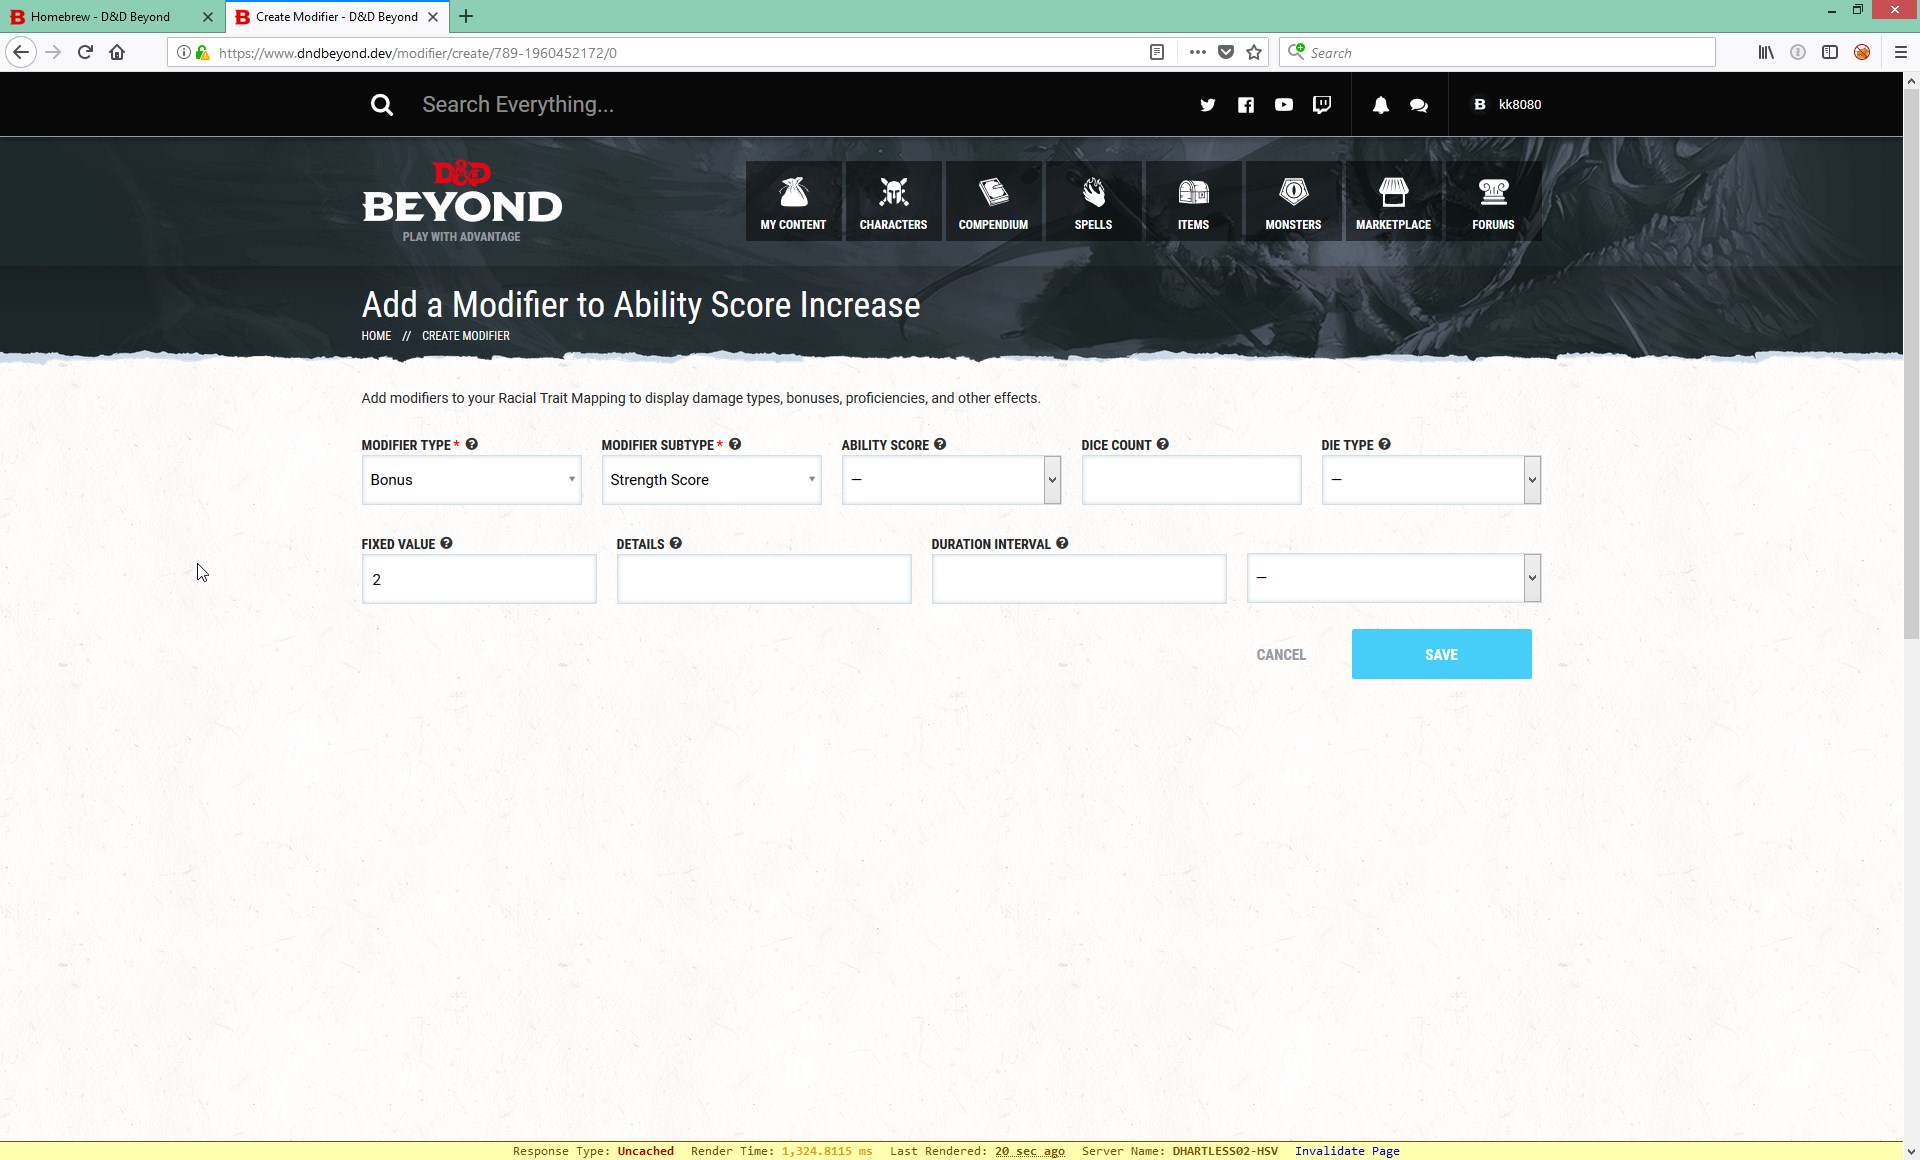Open the Spells navigation menu
Viewport: 1920px width, 1160px height.
pos(1093,201)
